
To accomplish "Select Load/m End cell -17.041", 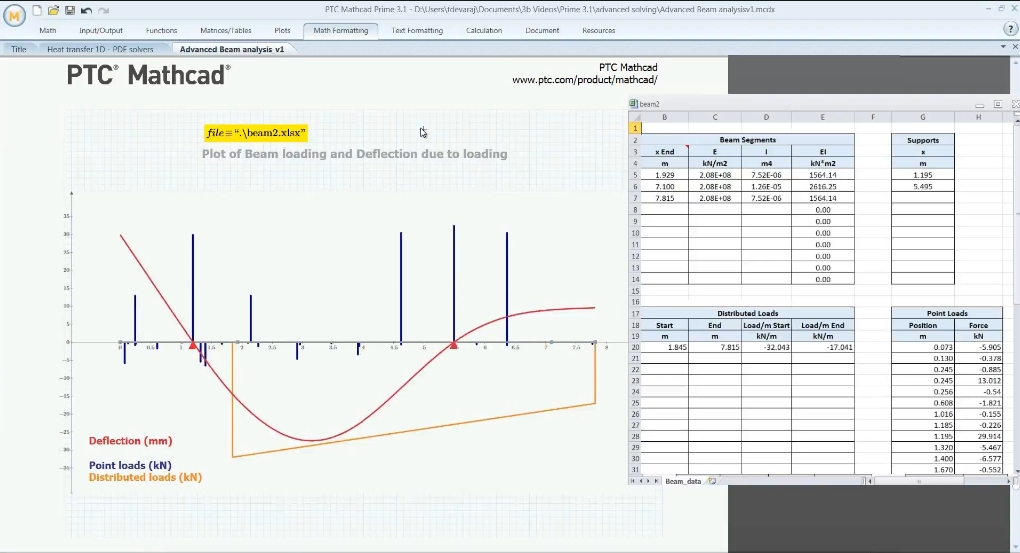I will pos(822,347).
